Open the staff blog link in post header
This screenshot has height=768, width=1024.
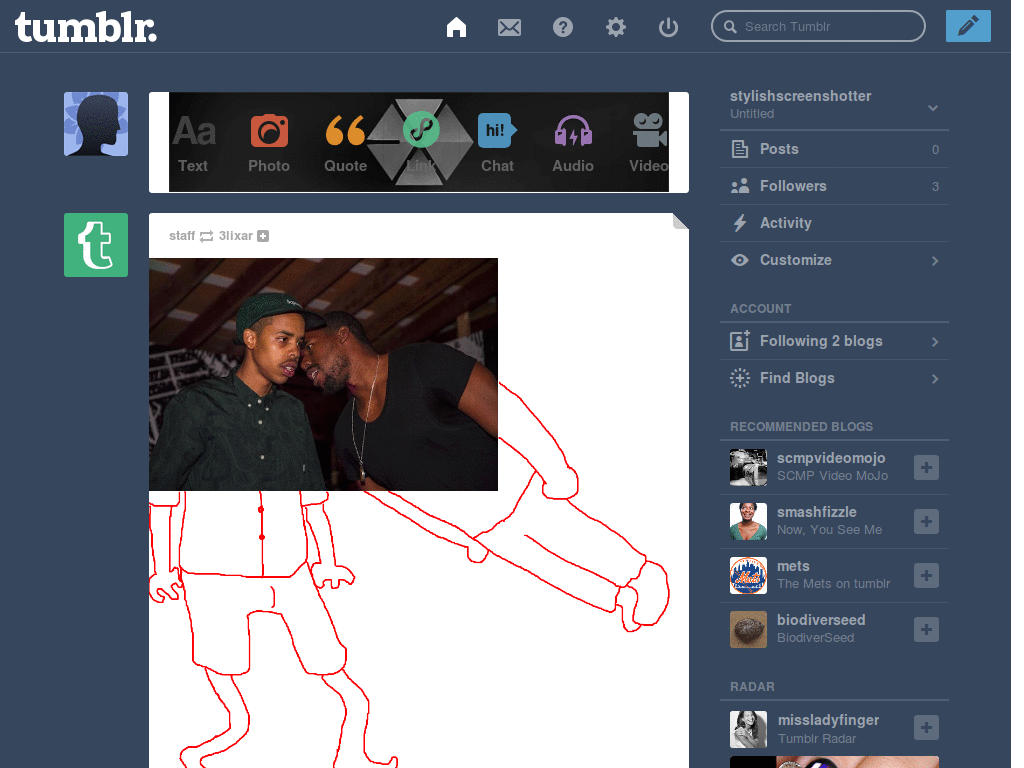click(x=182, y=236)
